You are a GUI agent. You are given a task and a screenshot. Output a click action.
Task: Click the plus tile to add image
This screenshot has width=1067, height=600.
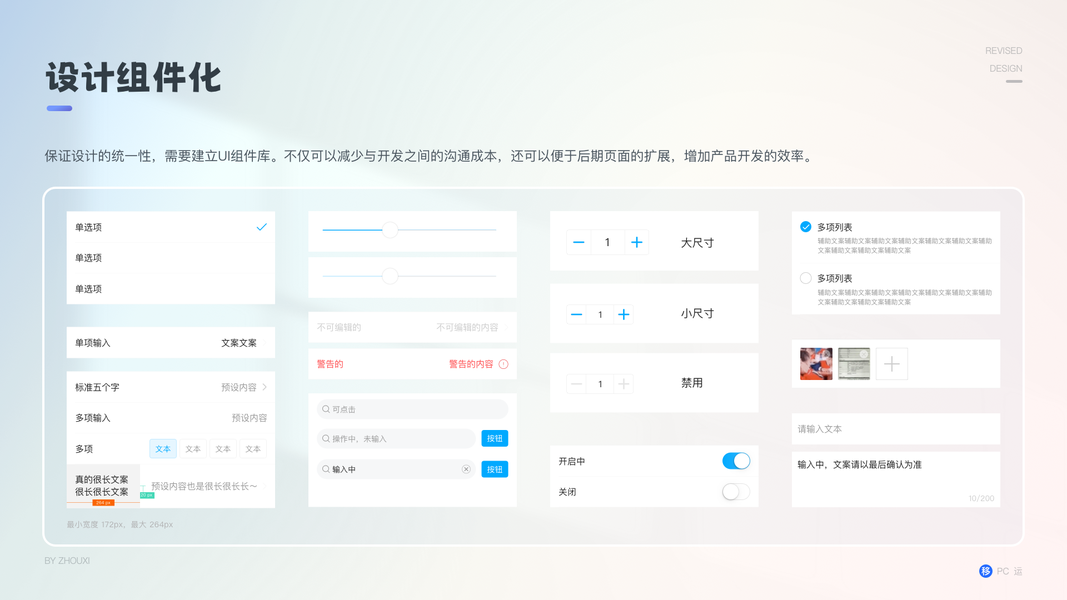892,364
